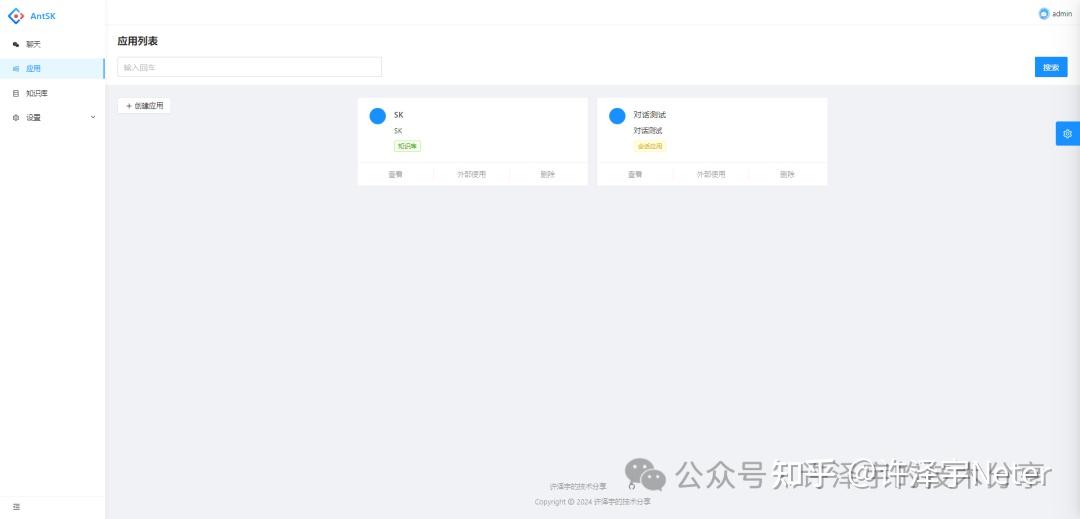The image size is (1080, 519).
Task: Click the AntSK logo icon
Action: click(15, 15)
